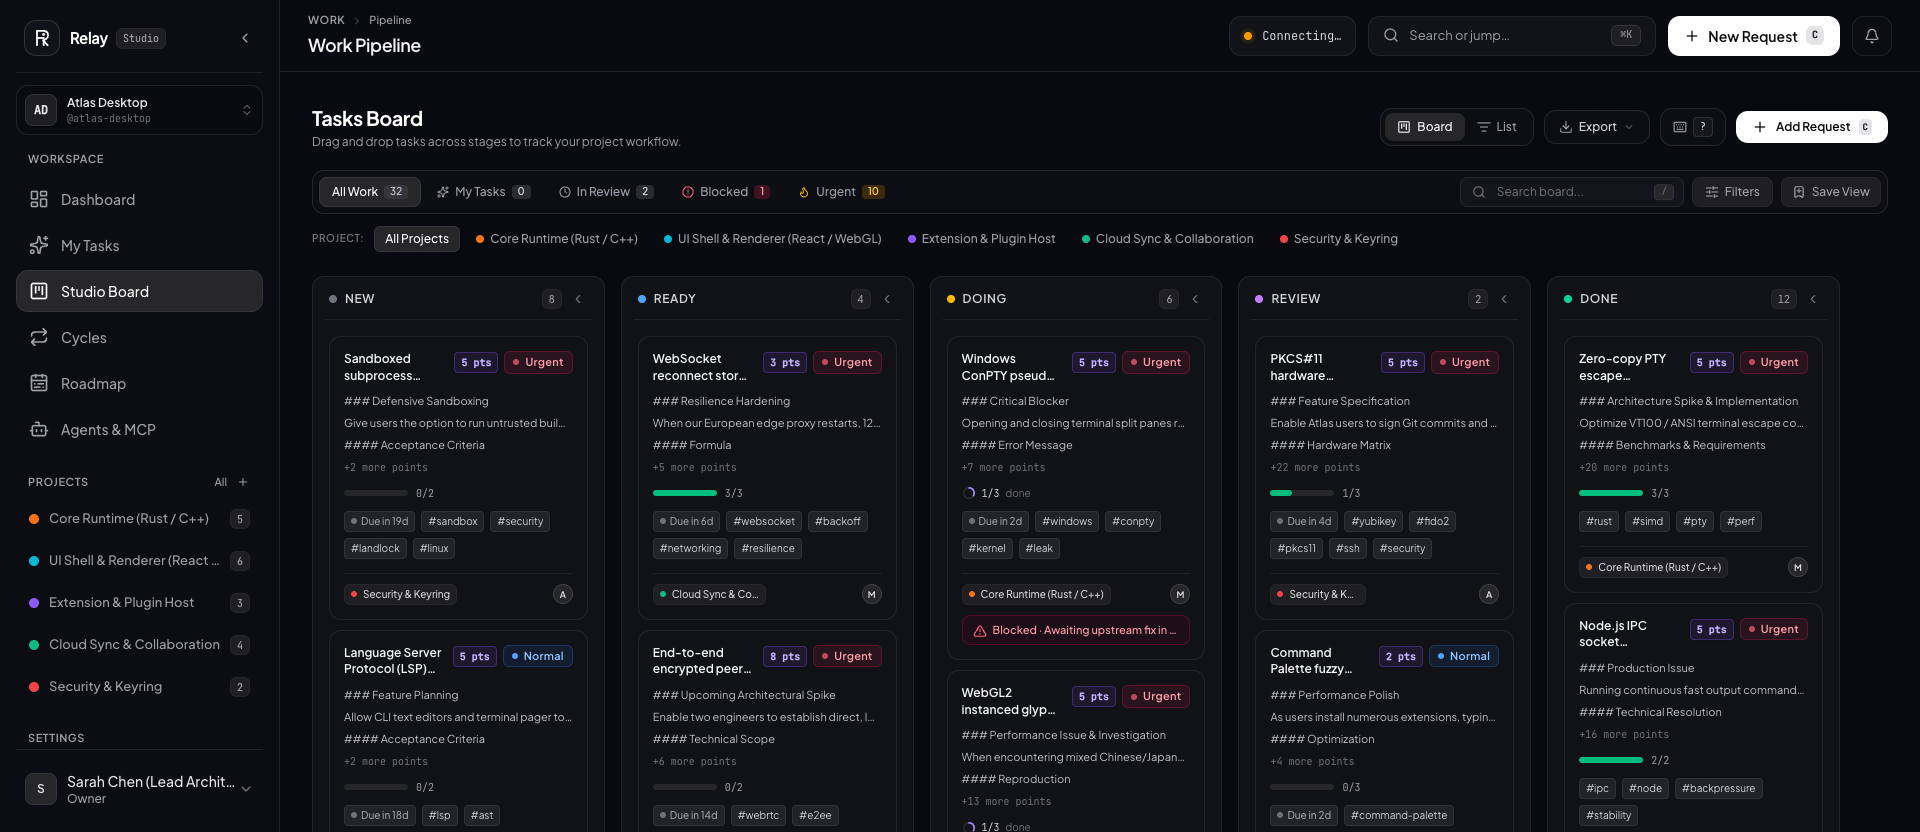1920x832 pixels.
Task: Click the WORK breadcrumb link
Action: coord(326,20)
